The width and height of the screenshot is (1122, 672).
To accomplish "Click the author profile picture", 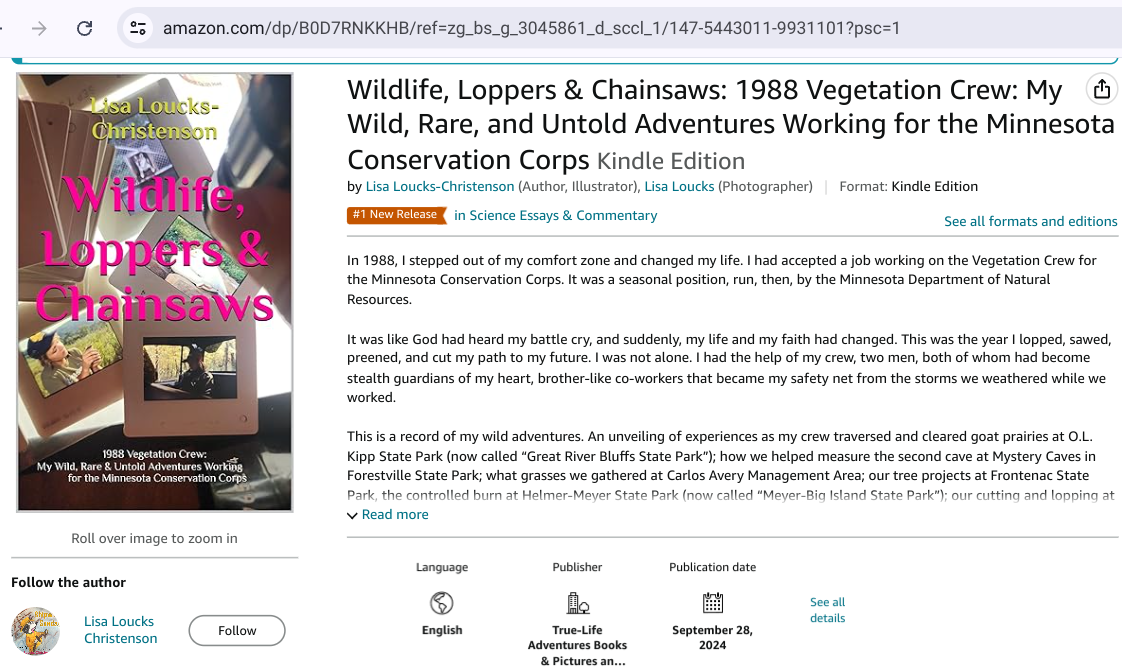I will 35,630.
